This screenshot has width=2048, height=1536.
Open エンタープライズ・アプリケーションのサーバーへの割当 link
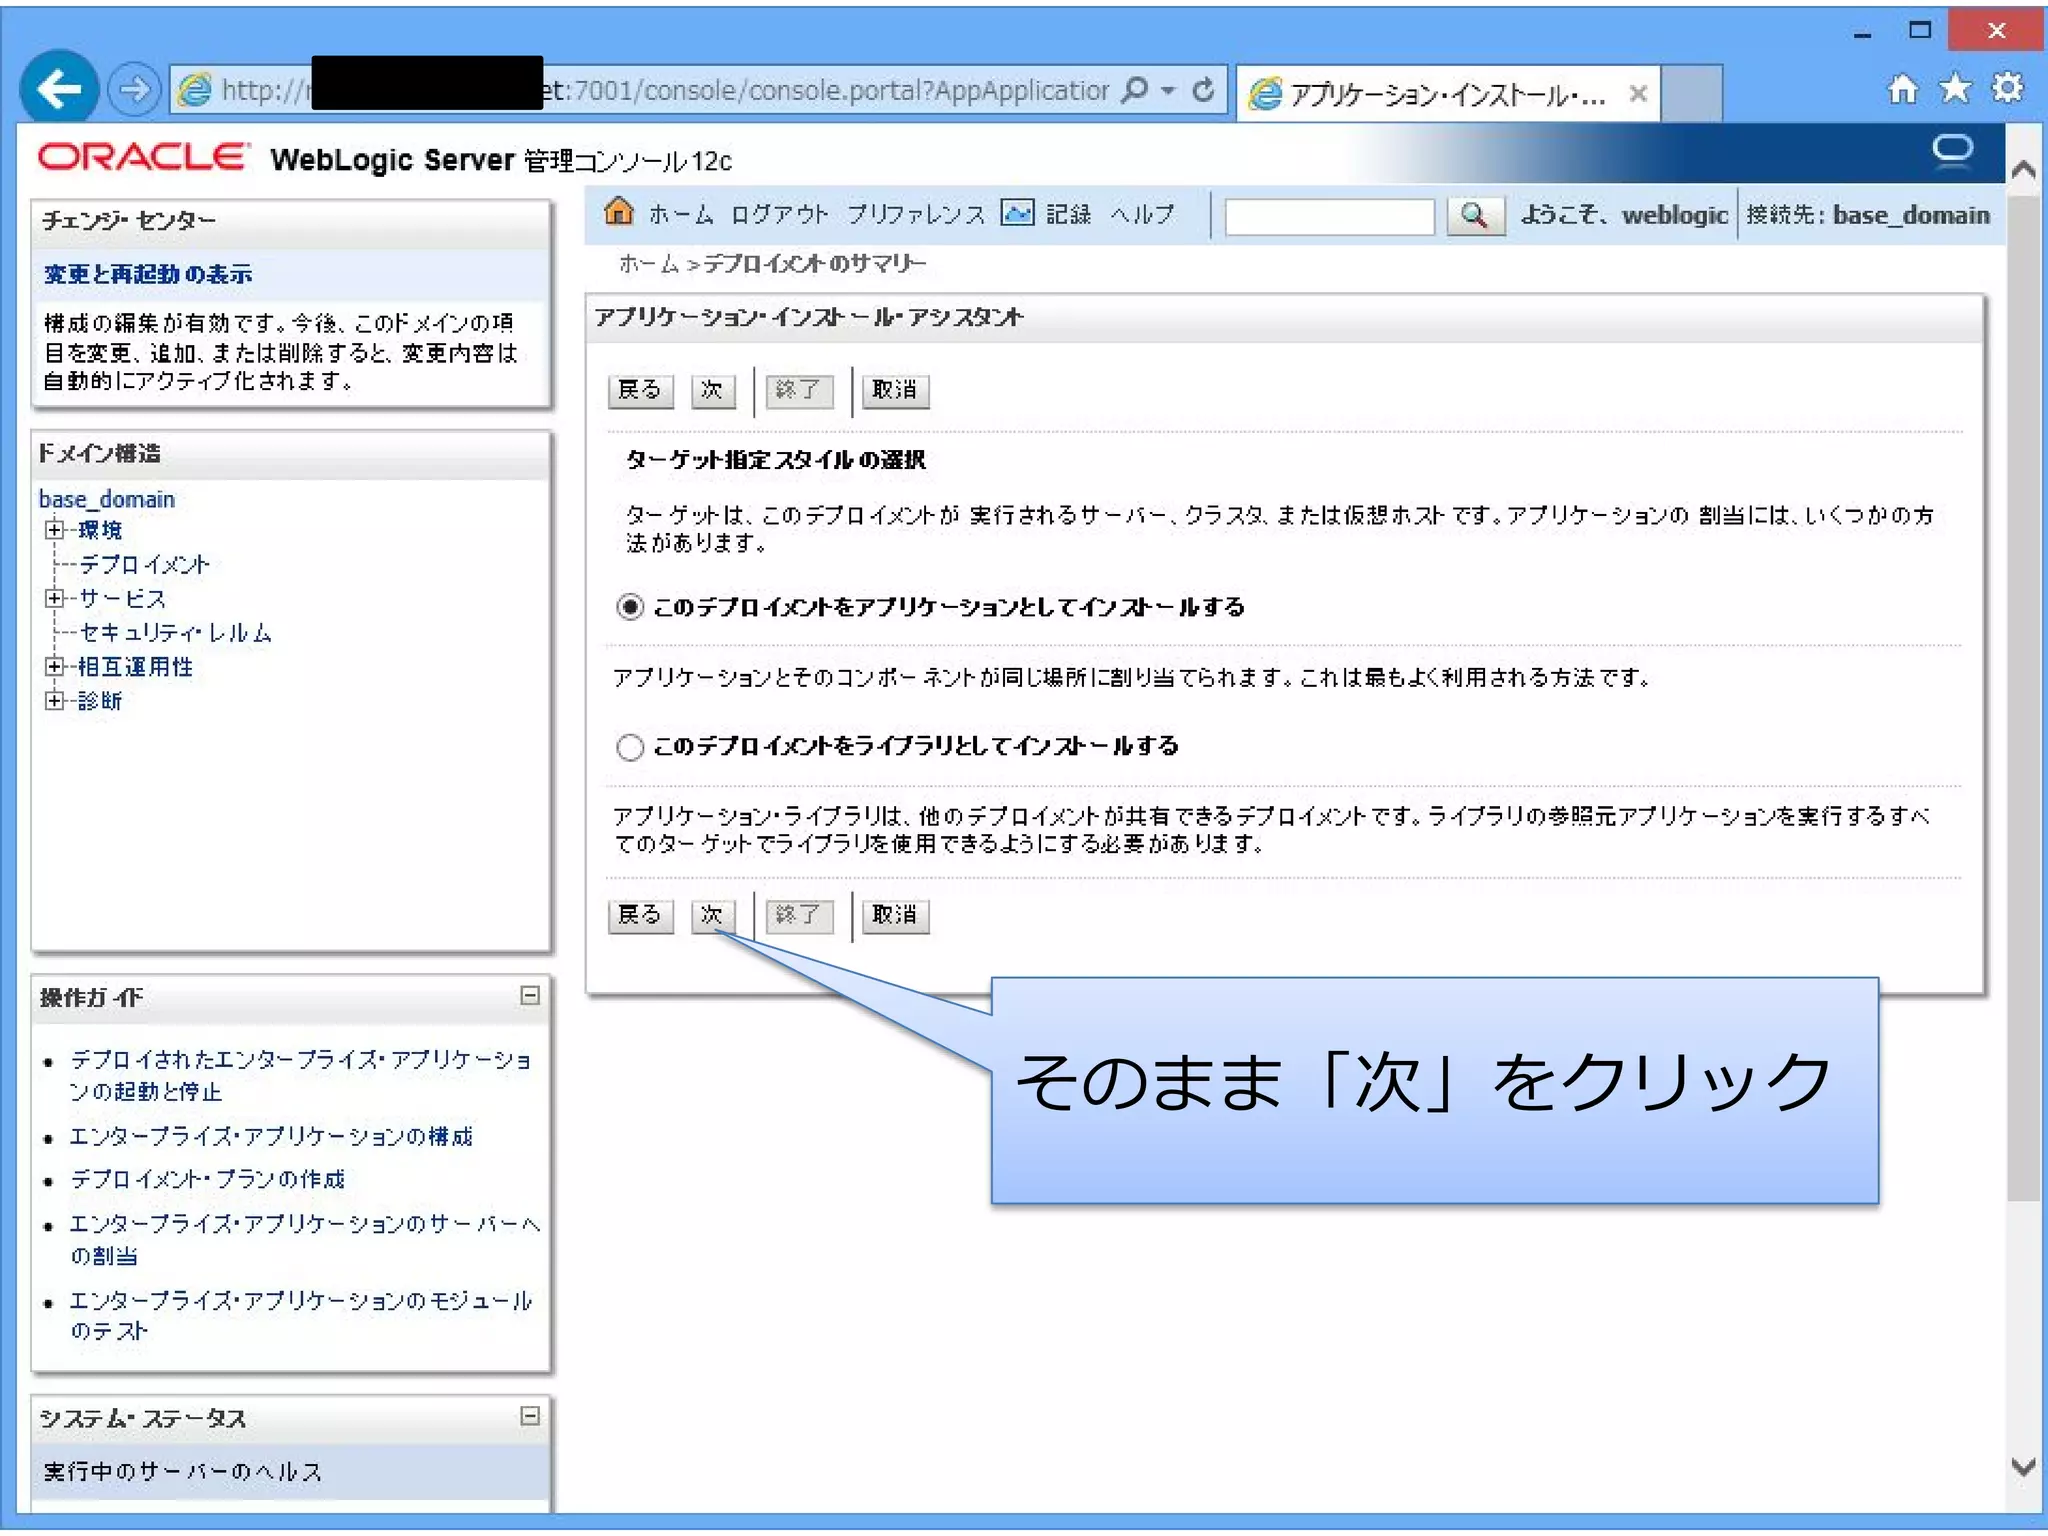click(304, 1239)
